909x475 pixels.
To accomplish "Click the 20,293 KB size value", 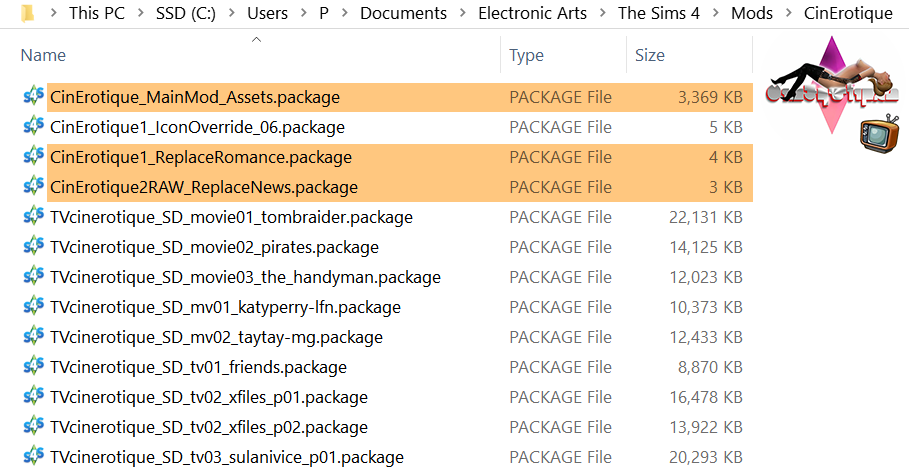I will pos(706,458).
